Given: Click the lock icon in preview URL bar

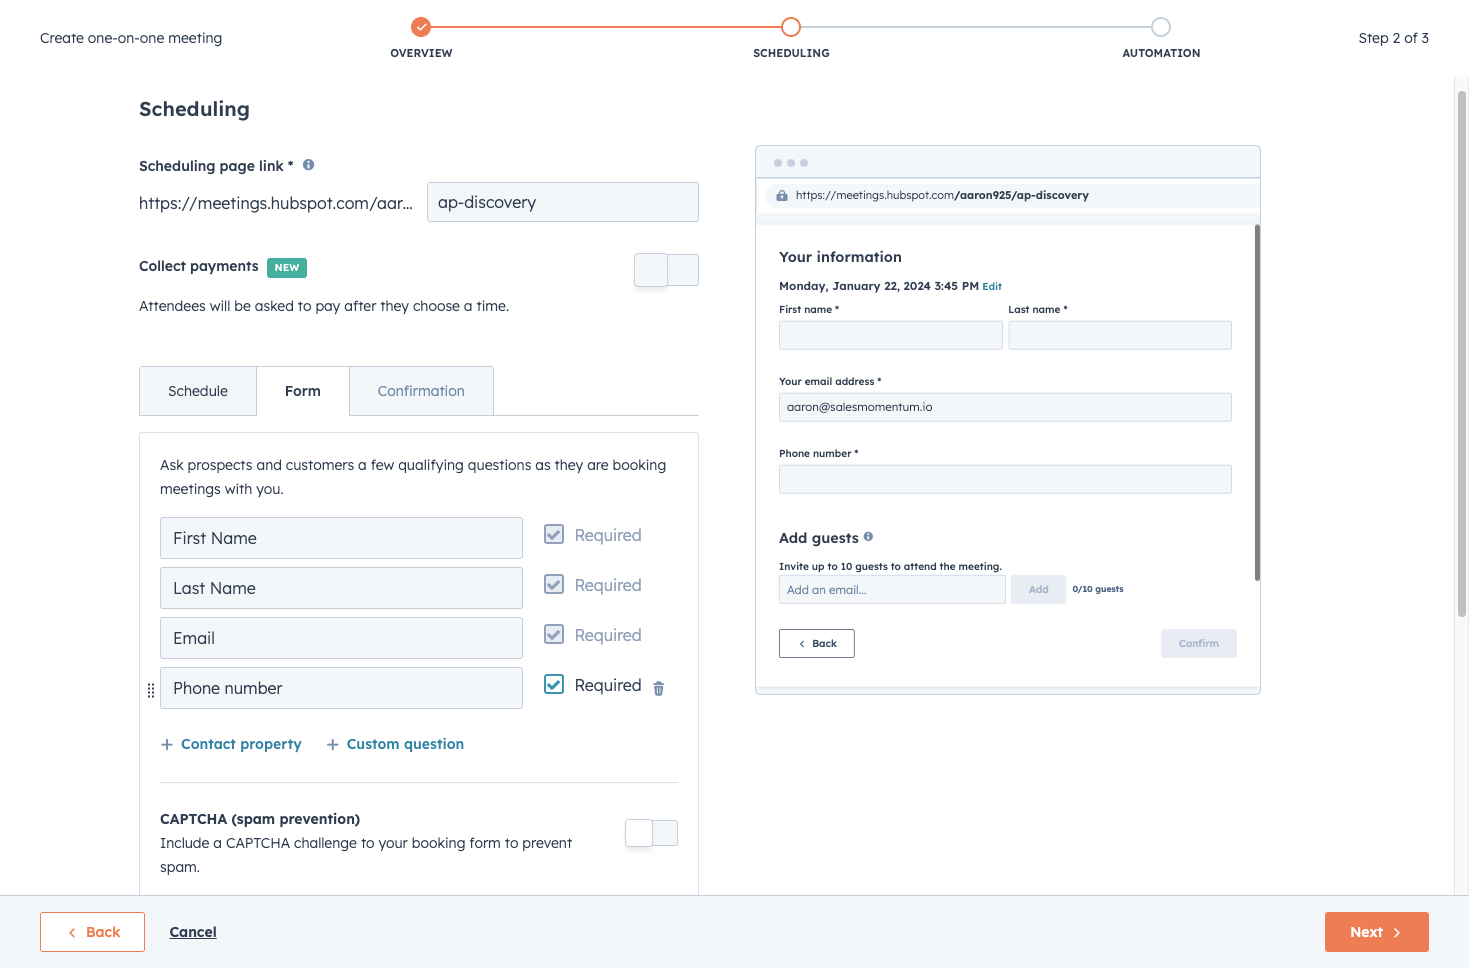Looking at the screenshot, I should coord(782,196).
